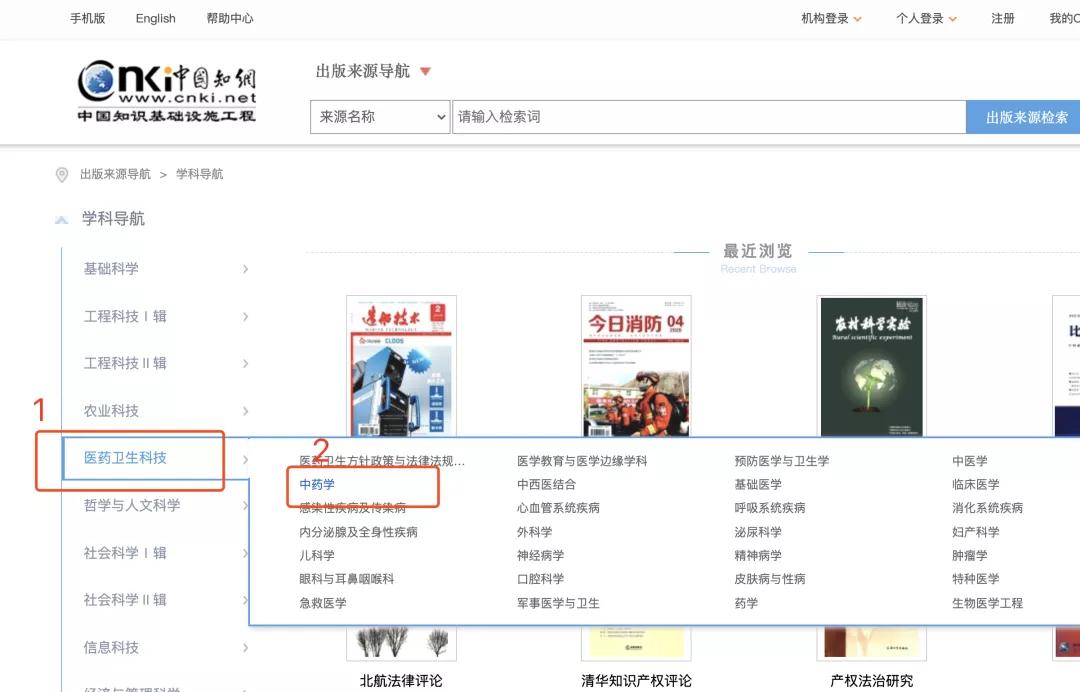Switch to the English version

tap(155, 18)
